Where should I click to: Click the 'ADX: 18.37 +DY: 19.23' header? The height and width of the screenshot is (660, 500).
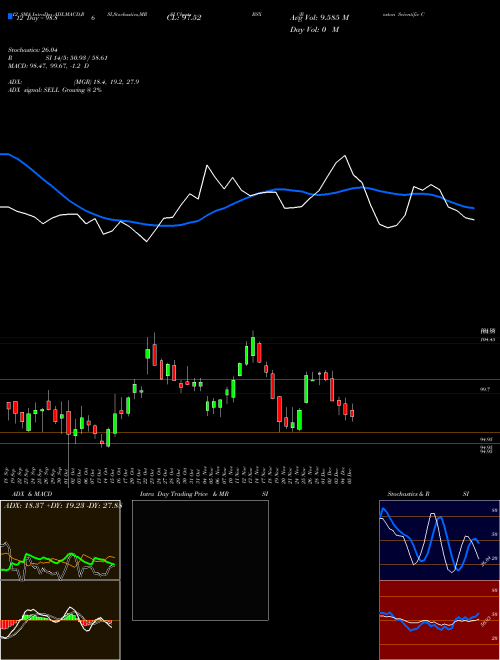45,505
